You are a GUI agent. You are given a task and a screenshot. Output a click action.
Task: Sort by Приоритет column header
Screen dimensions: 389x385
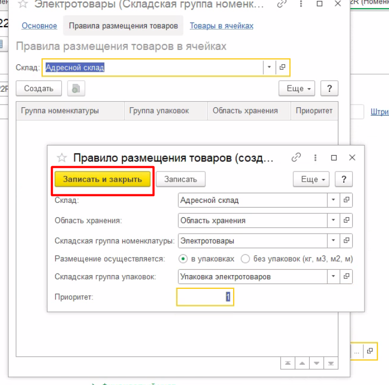click(x=314, y=111)
